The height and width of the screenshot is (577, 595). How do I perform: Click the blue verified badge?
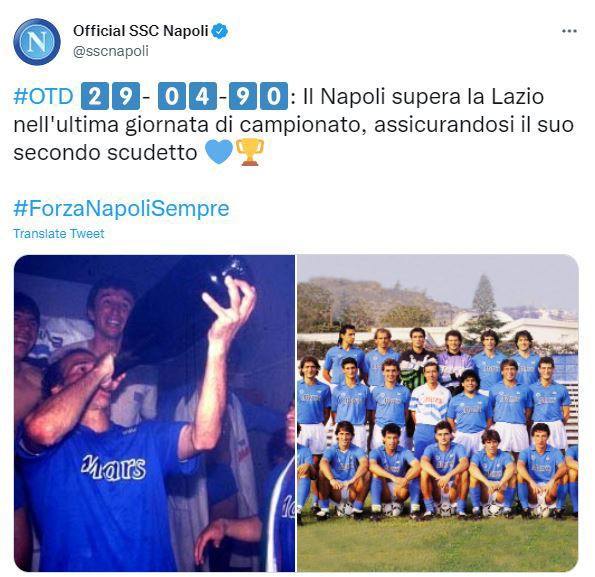tap(219, 31)
